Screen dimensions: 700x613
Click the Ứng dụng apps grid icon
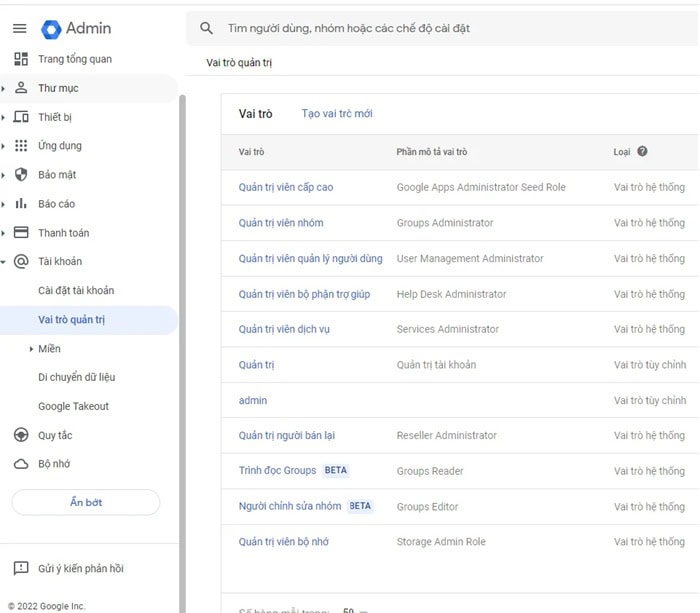(x=21, y=146)
